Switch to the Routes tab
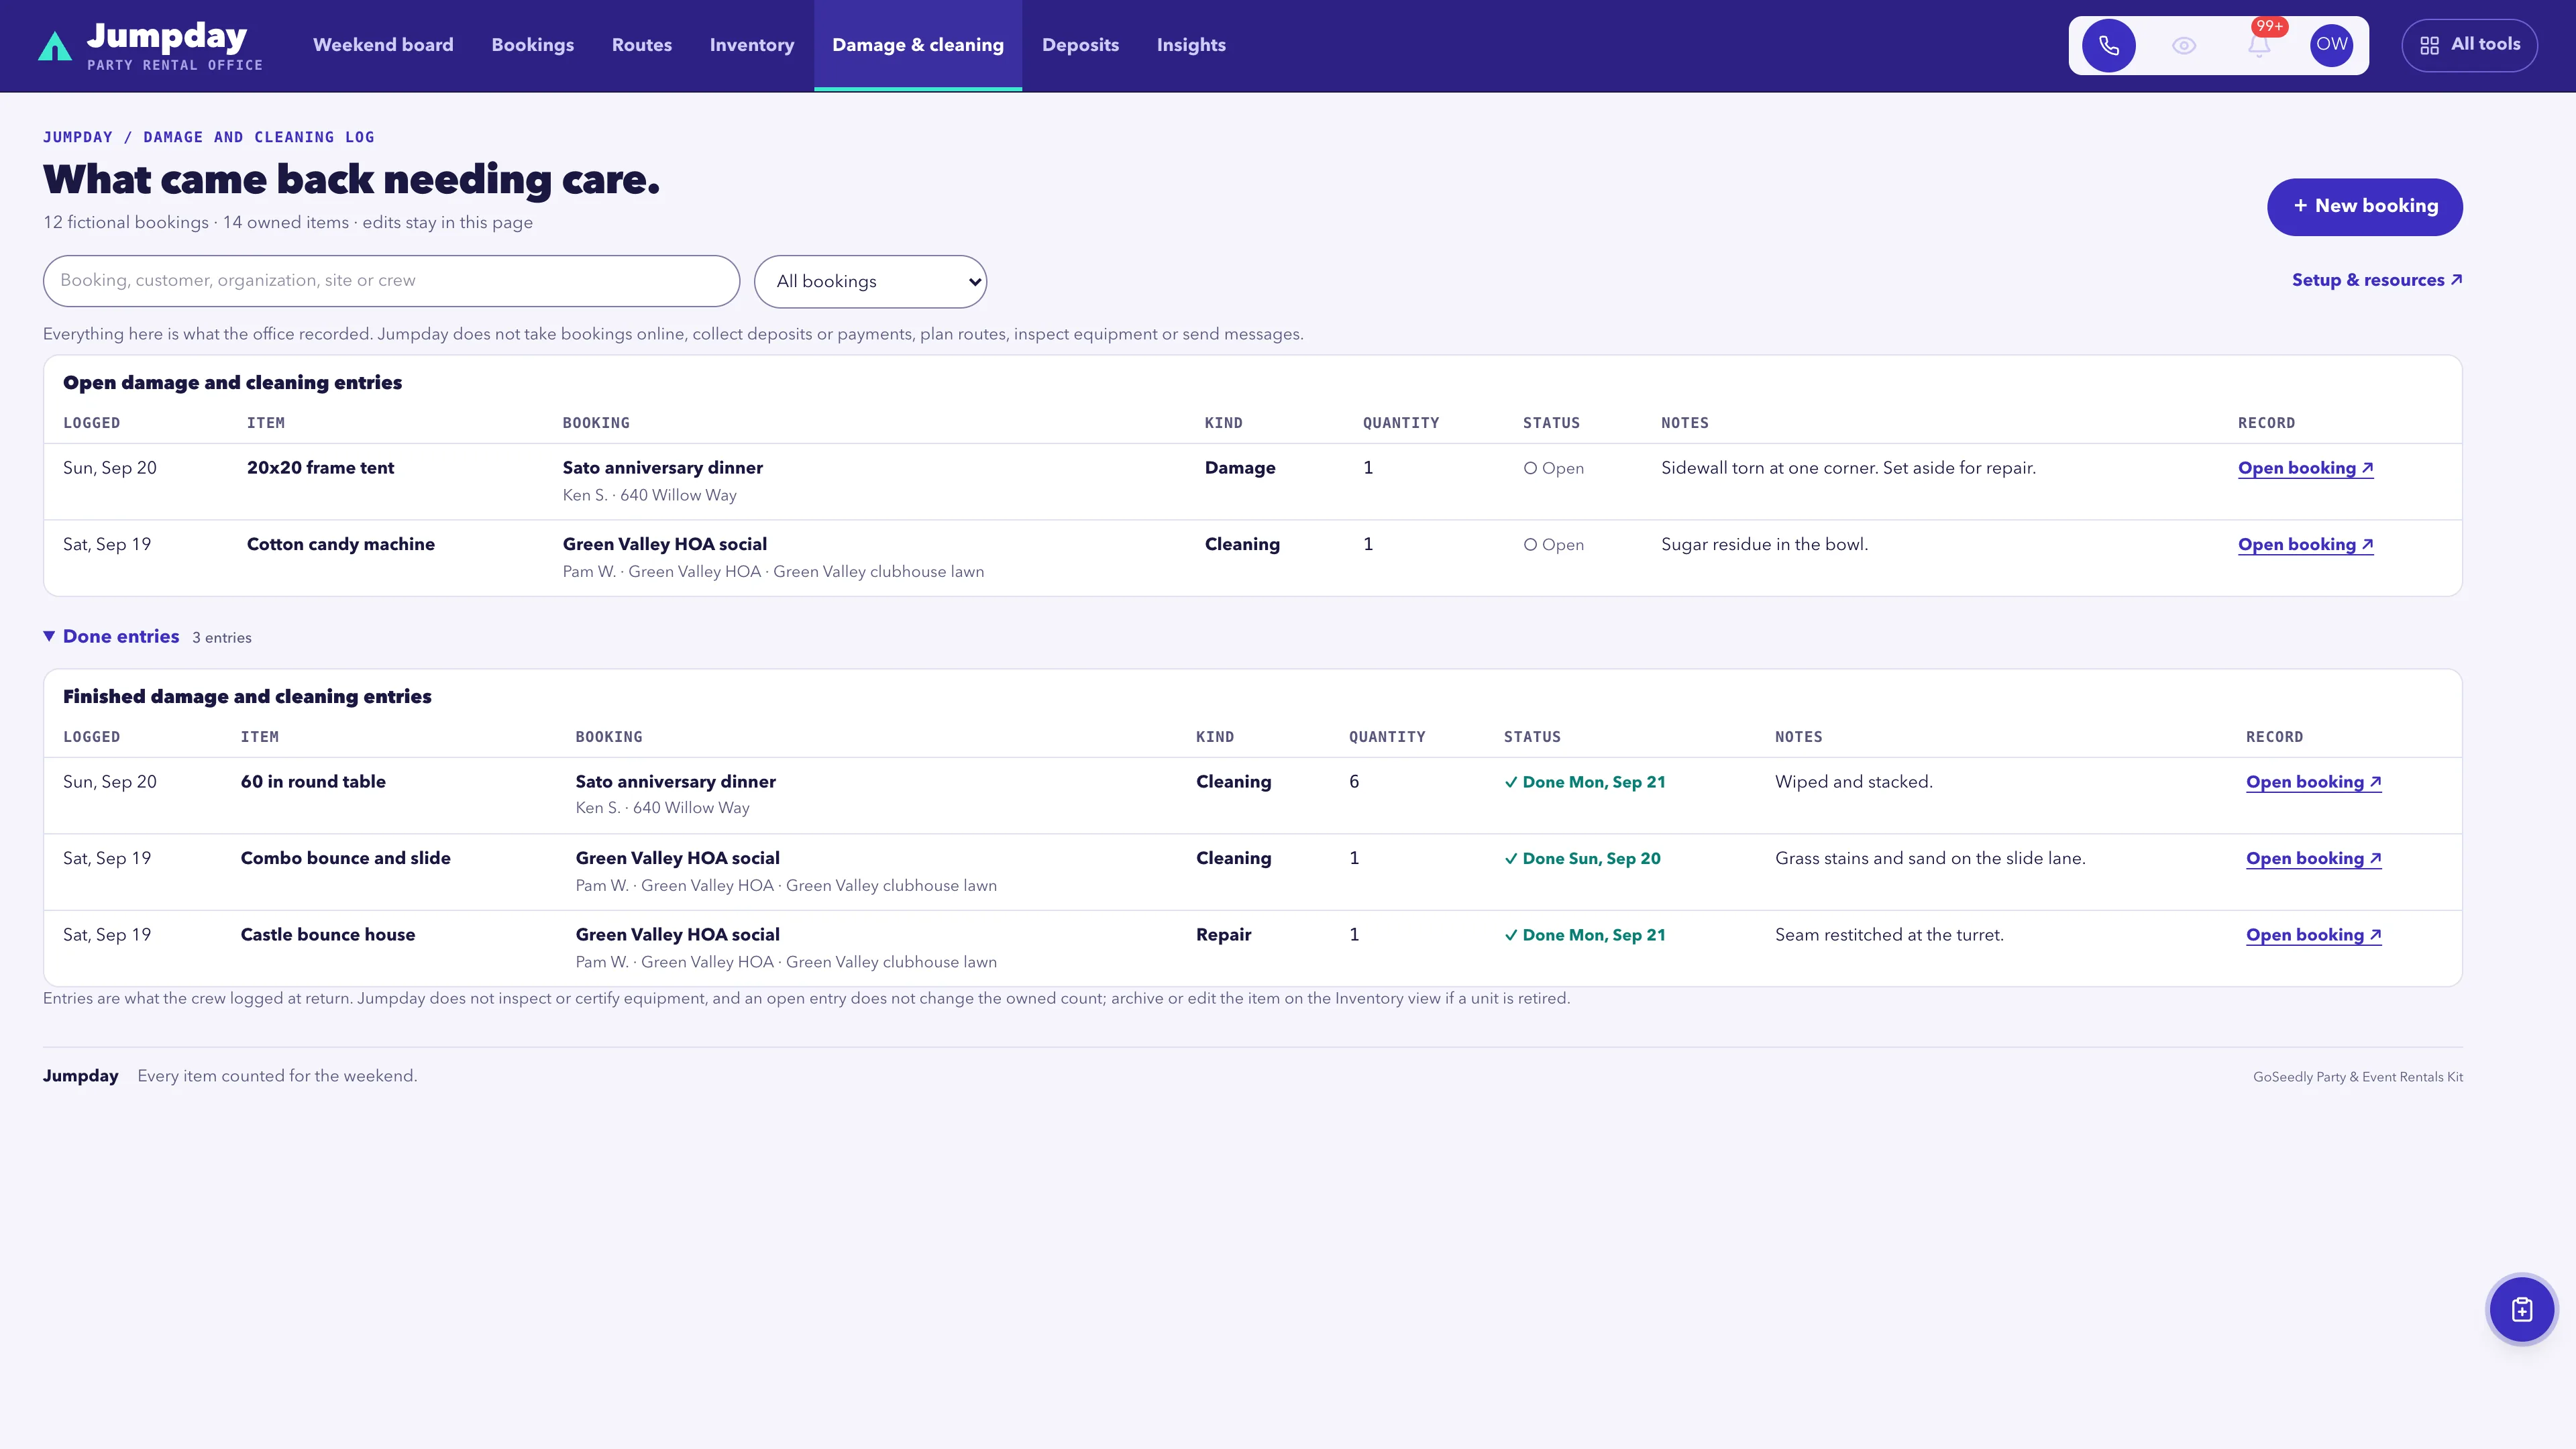The image size is (2576, 1449). point(642,45)
